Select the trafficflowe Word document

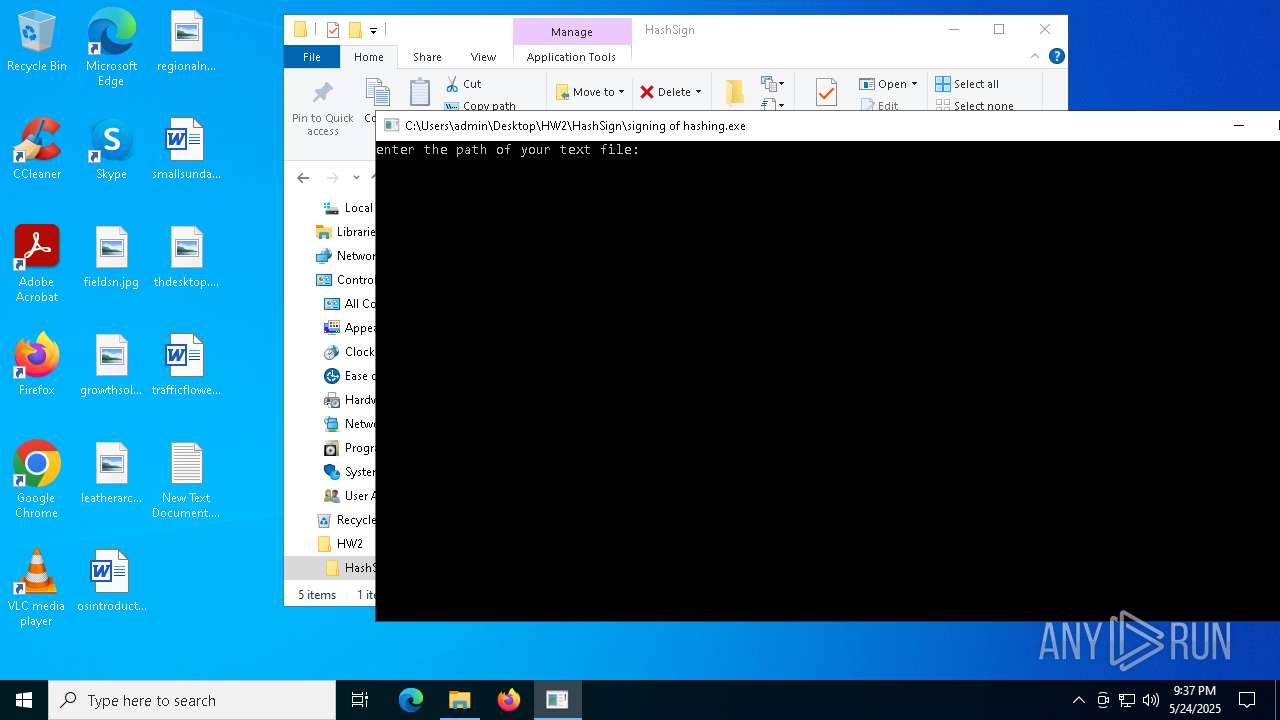[x=186, y=366]
